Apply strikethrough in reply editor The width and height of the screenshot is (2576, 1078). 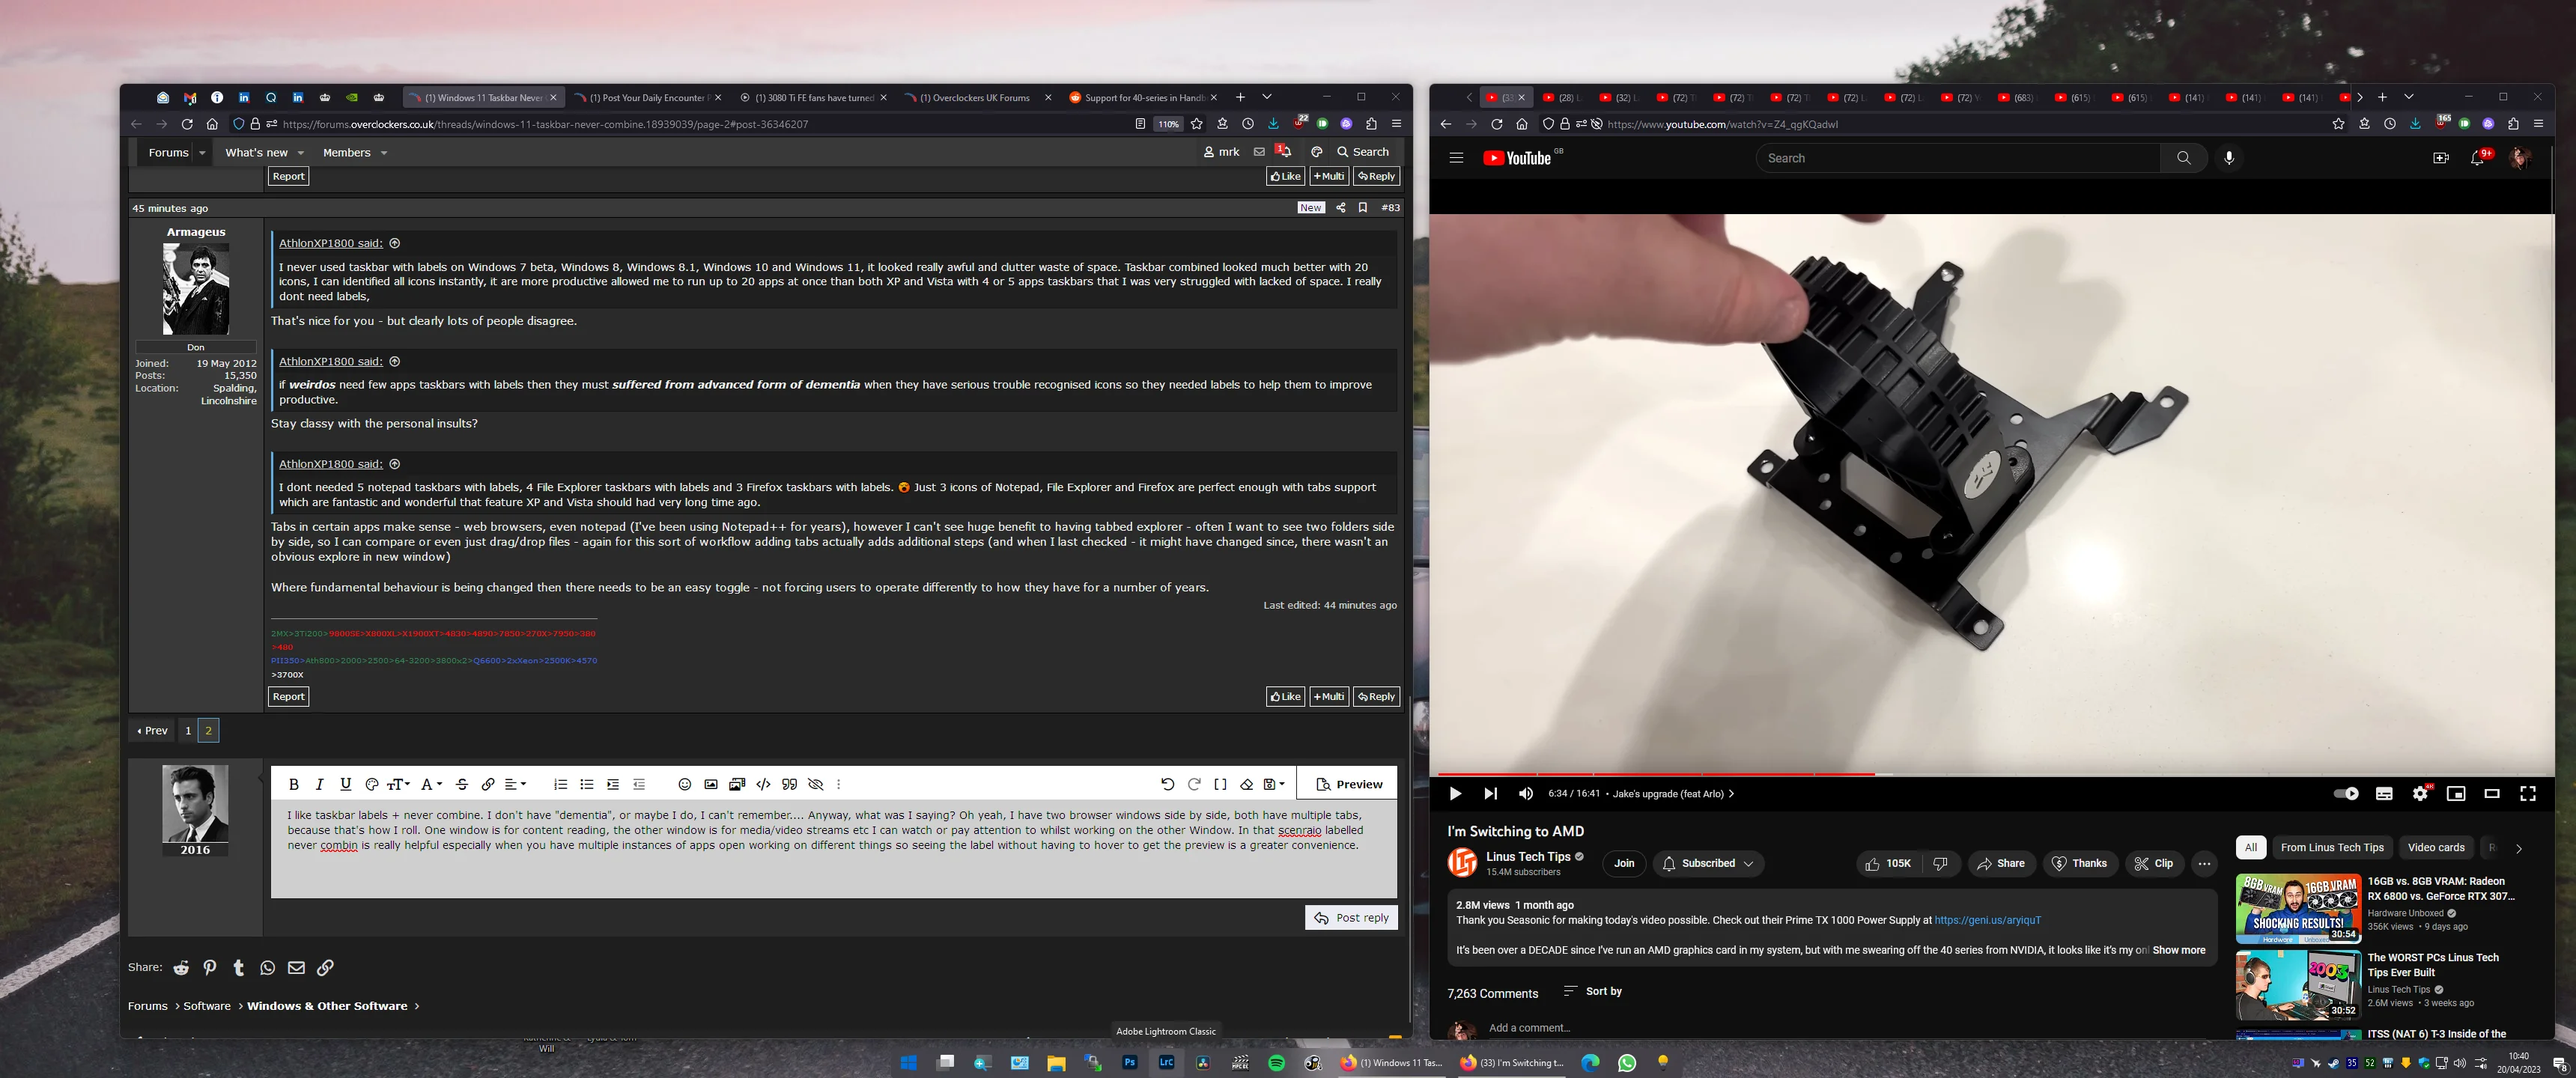coord(462,784)
